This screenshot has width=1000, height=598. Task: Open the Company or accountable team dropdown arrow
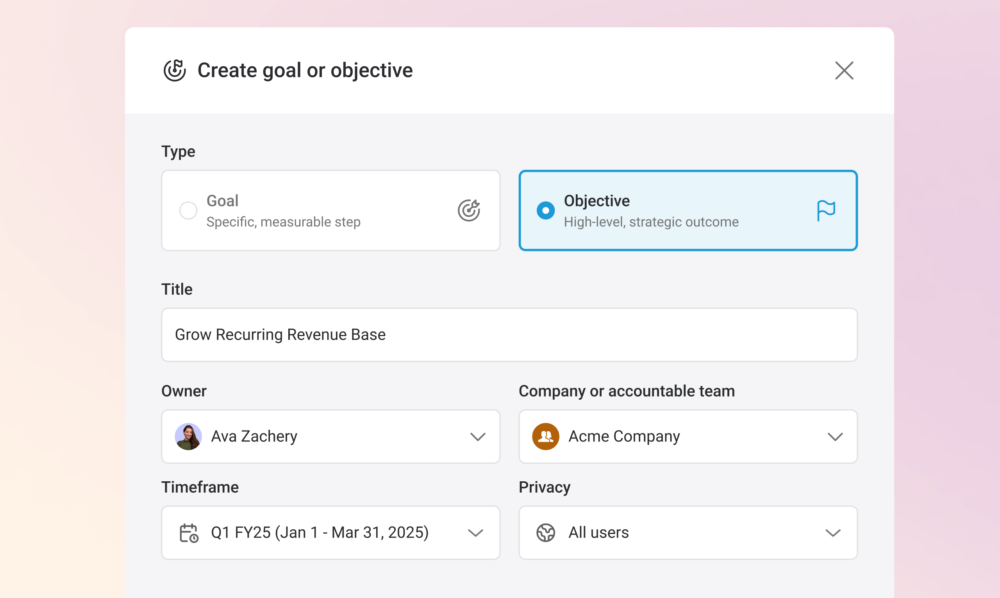835,437
